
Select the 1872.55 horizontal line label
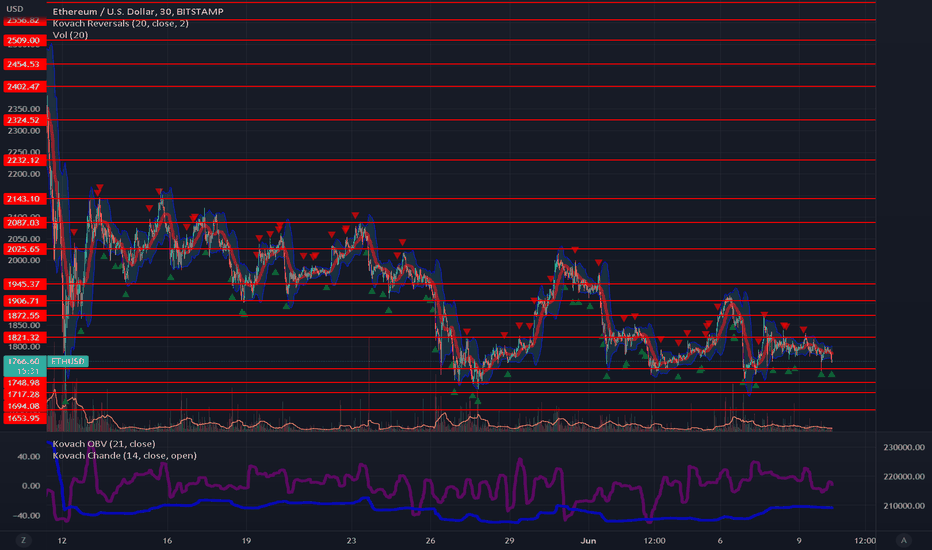point(25,316)
